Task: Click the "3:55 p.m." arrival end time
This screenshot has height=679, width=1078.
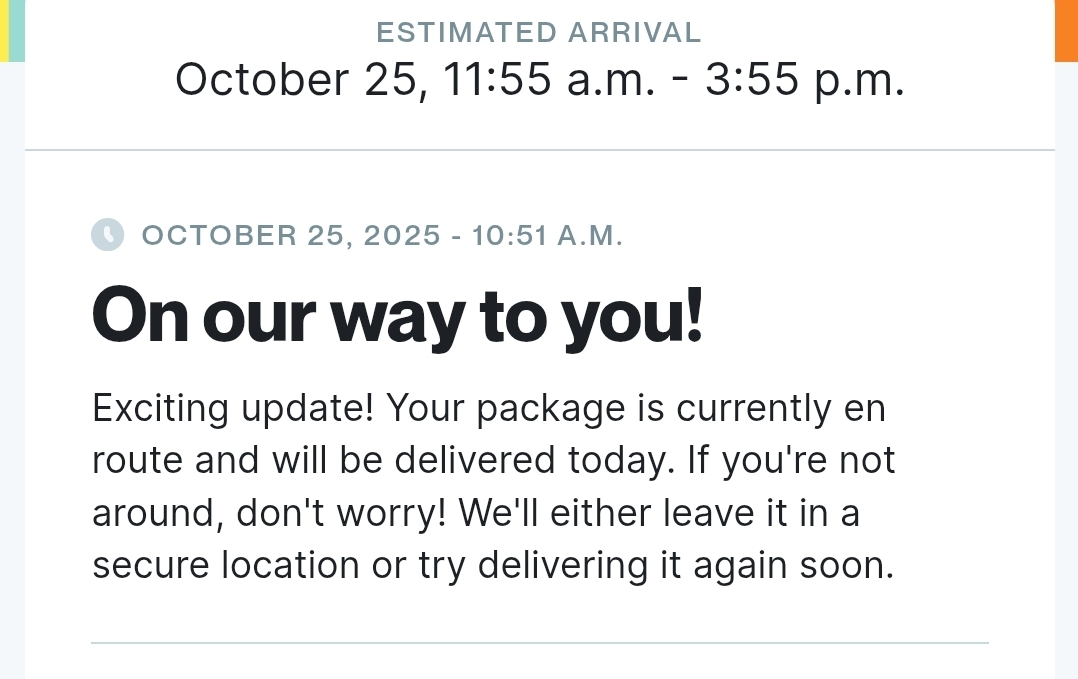Action: click(x=805, y=79)
